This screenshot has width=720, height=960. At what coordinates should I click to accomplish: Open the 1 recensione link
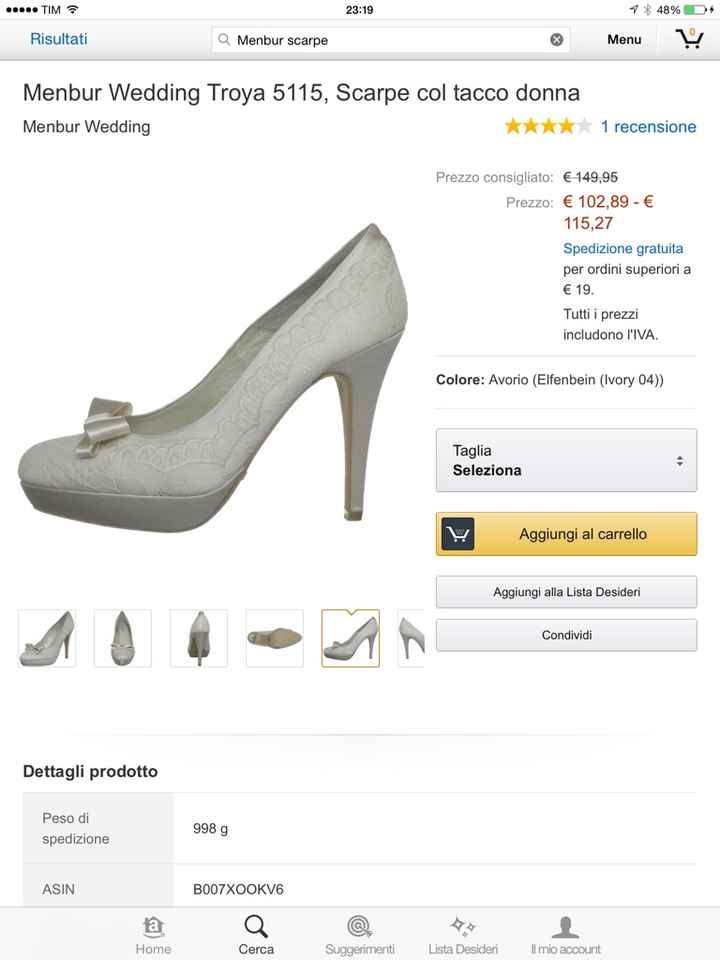click(648, 127)
